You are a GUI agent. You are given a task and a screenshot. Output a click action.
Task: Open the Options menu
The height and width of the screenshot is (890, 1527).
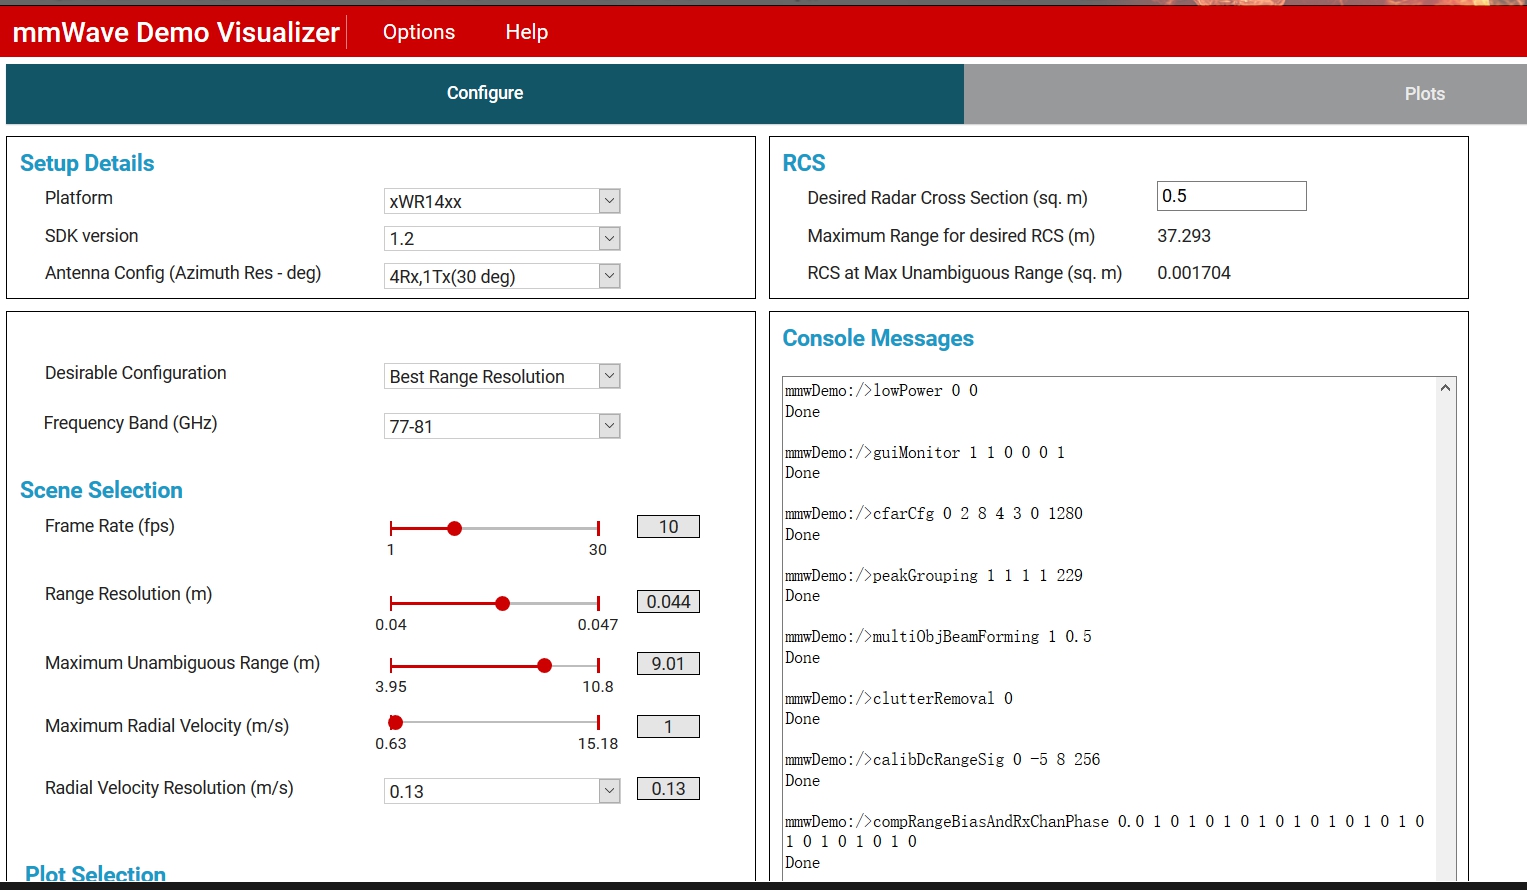(418, 31)
